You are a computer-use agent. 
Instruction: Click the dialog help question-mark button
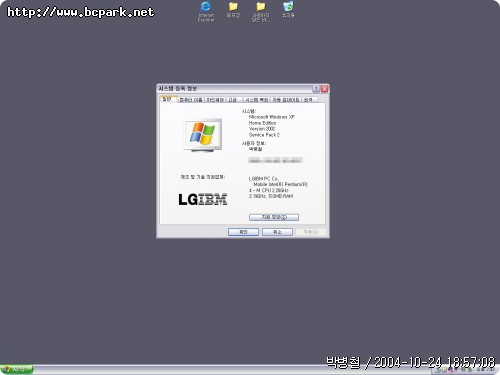pos(316,89)
